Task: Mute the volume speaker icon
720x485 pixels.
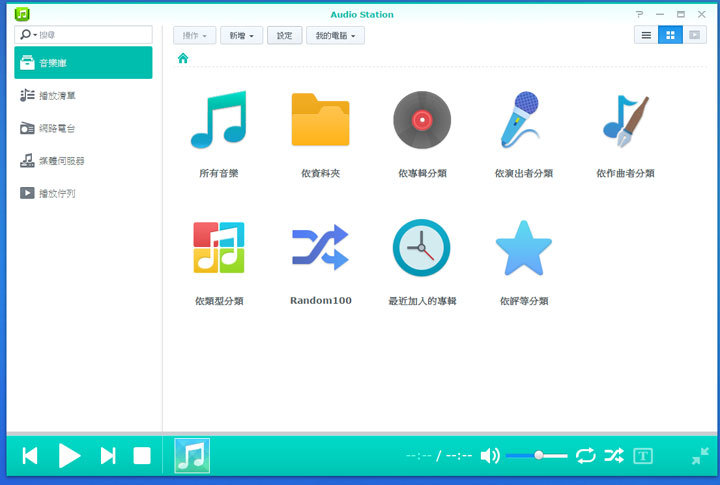Action: click(x=489, y=456)
